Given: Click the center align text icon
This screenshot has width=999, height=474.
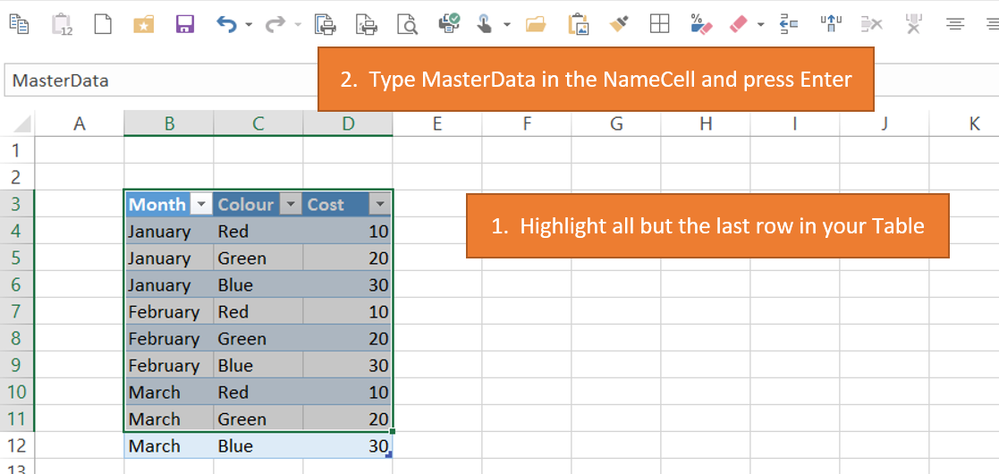Looking at the screenshot, I should click(954, 24).
